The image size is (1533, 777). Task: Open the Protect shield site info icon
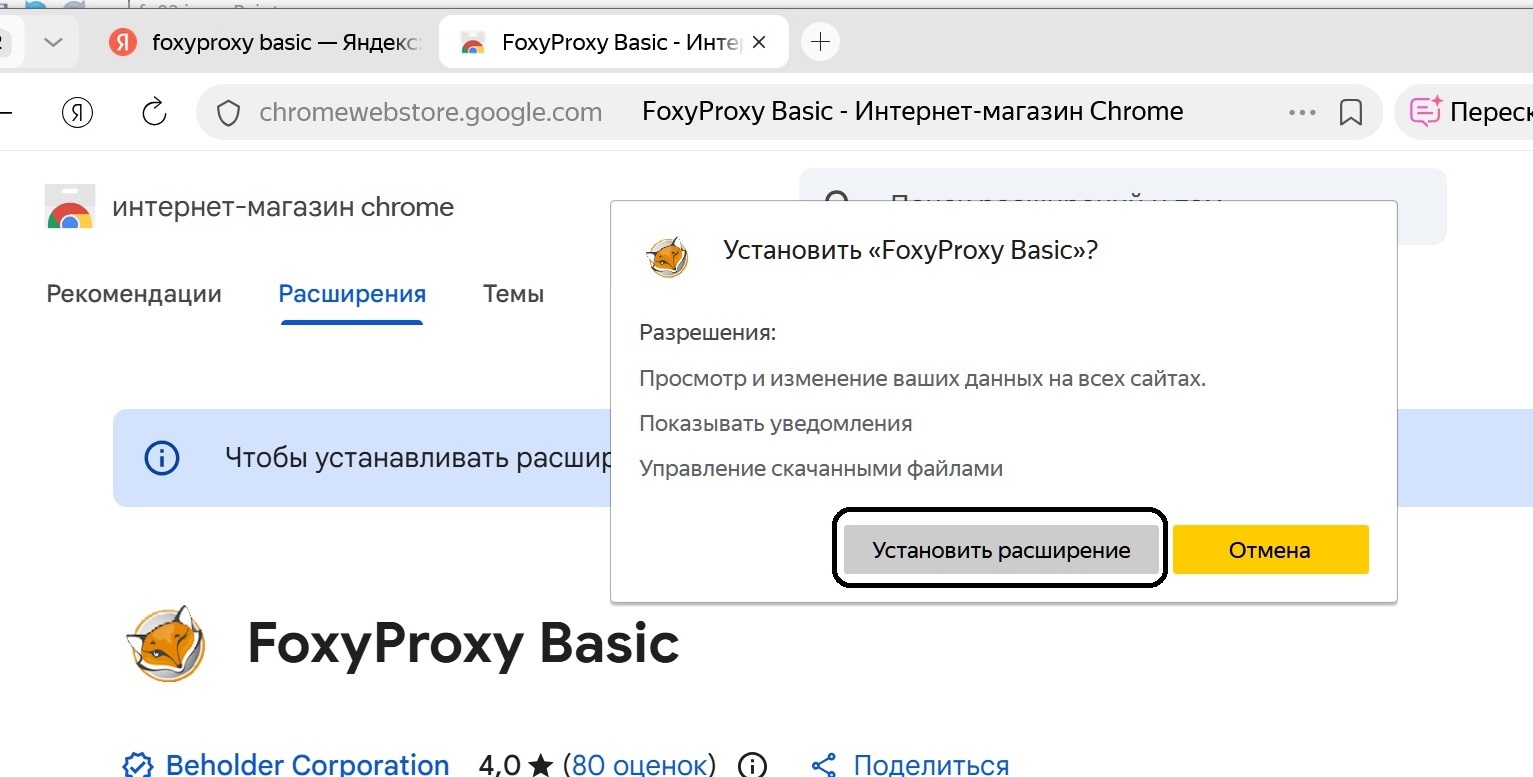[x=228, y=113]
